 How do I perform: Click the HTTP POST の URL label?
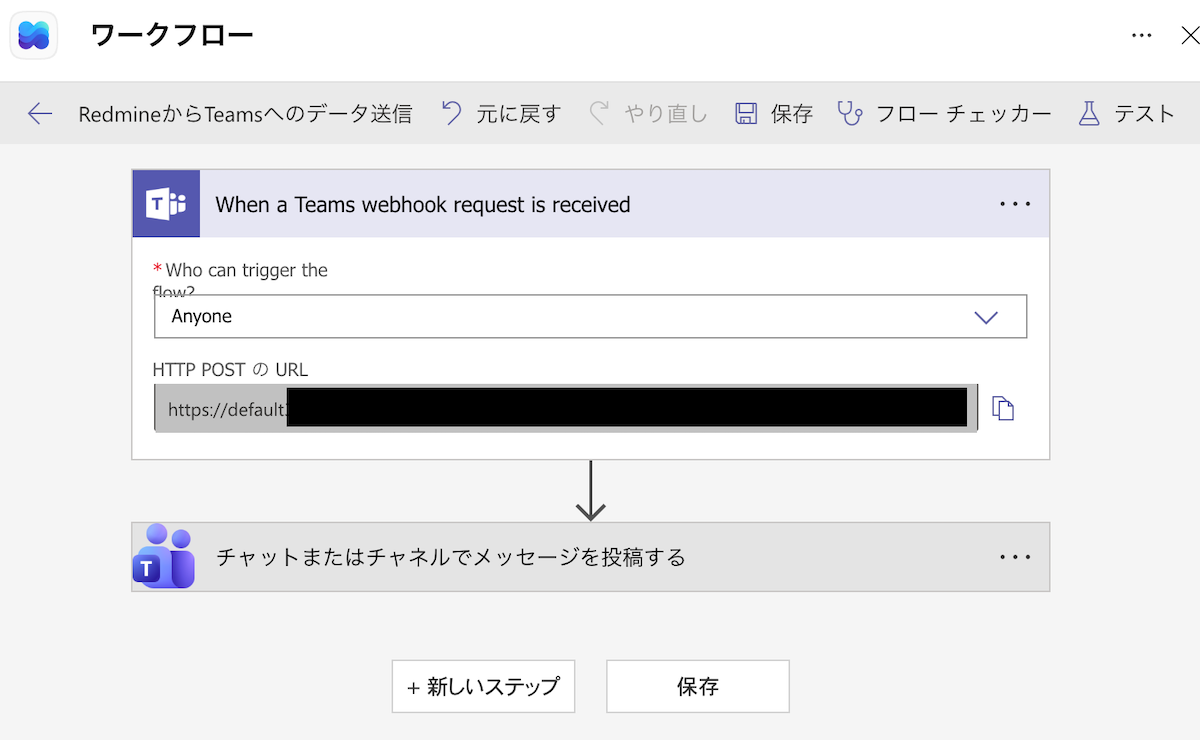pyautogui.click(x=230, y=369)
